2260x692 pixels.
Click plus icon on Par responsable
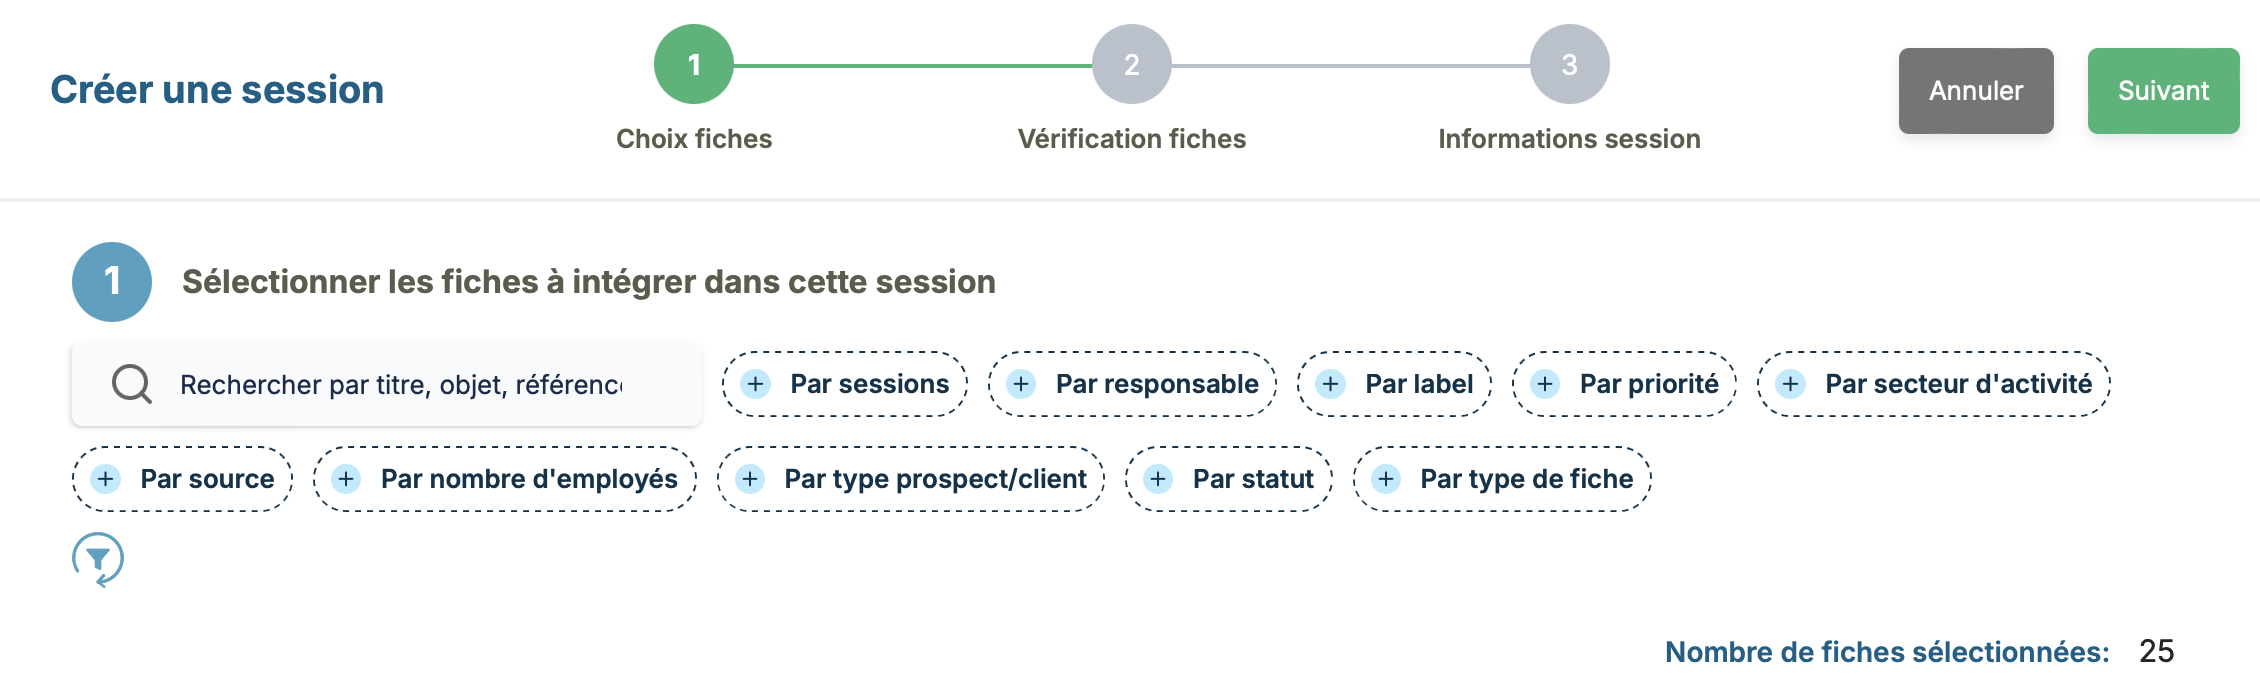tap(1021, 384)
